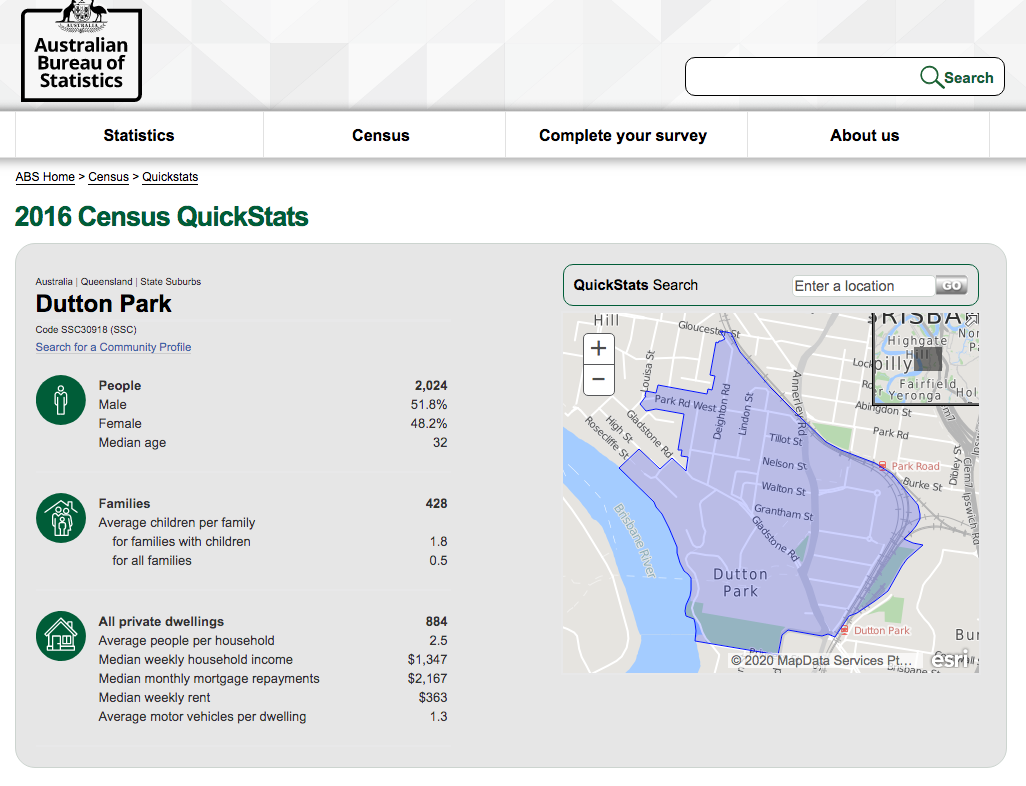
Task: Select the Families count 428
Action: (x=436, y=503)
